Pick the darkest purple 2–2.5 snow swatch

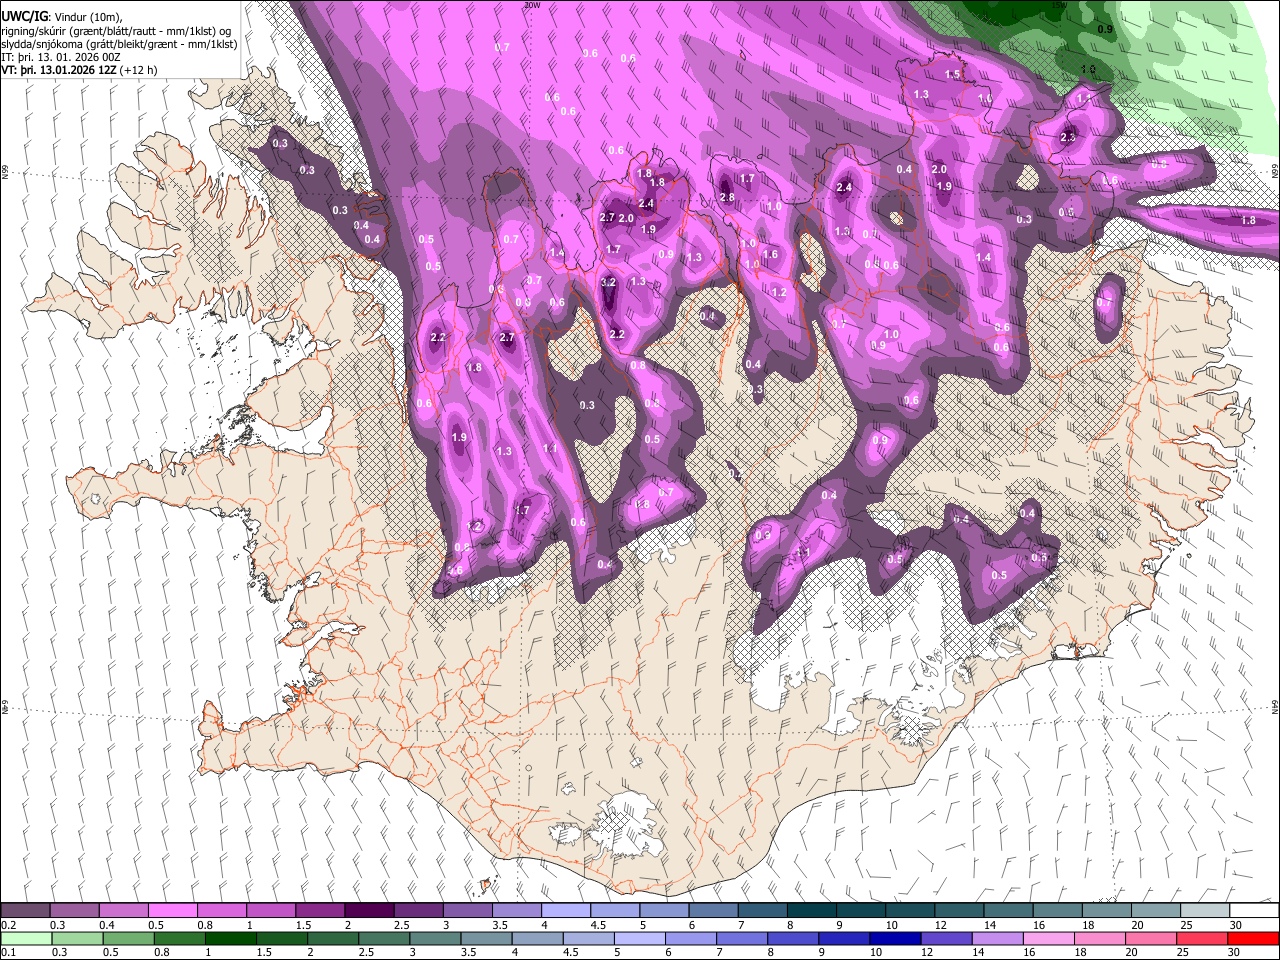[x=368, y=911]
